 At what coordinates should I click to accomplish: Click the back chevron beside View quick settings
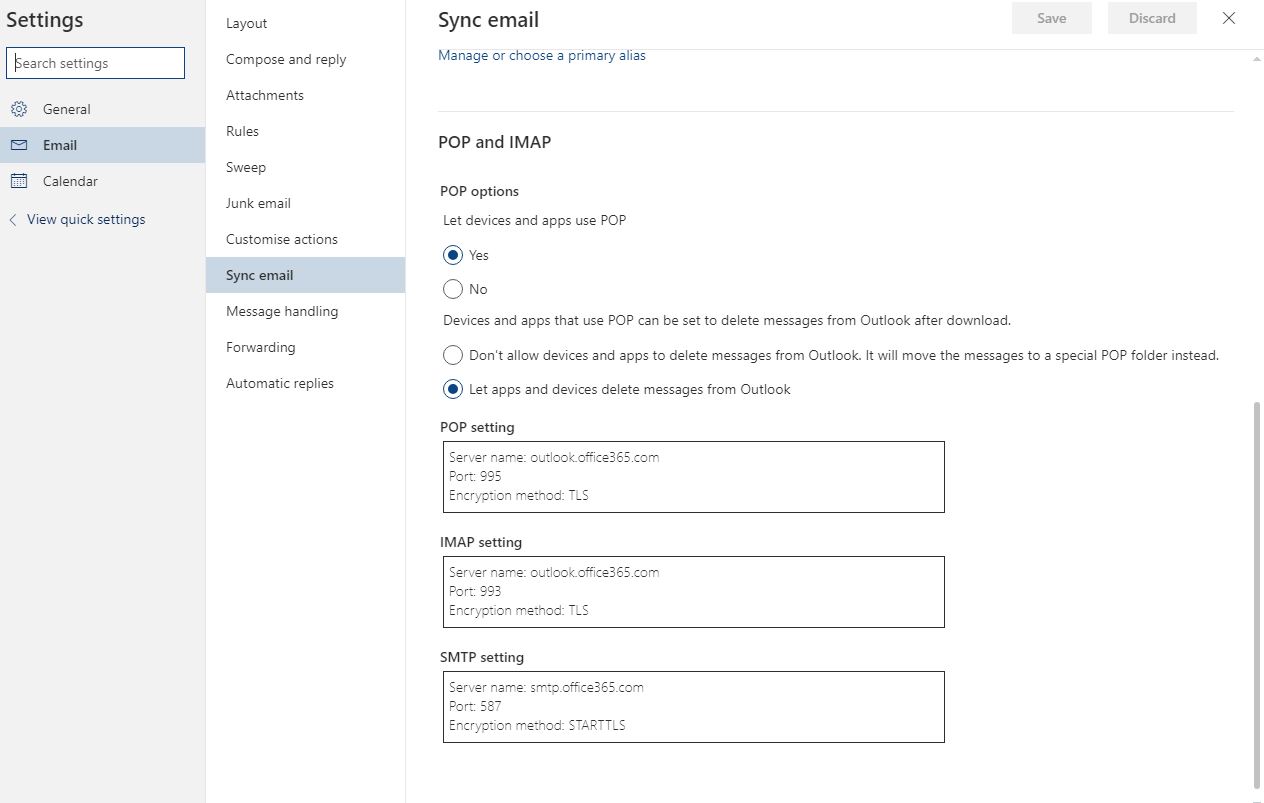coord(13,220)
